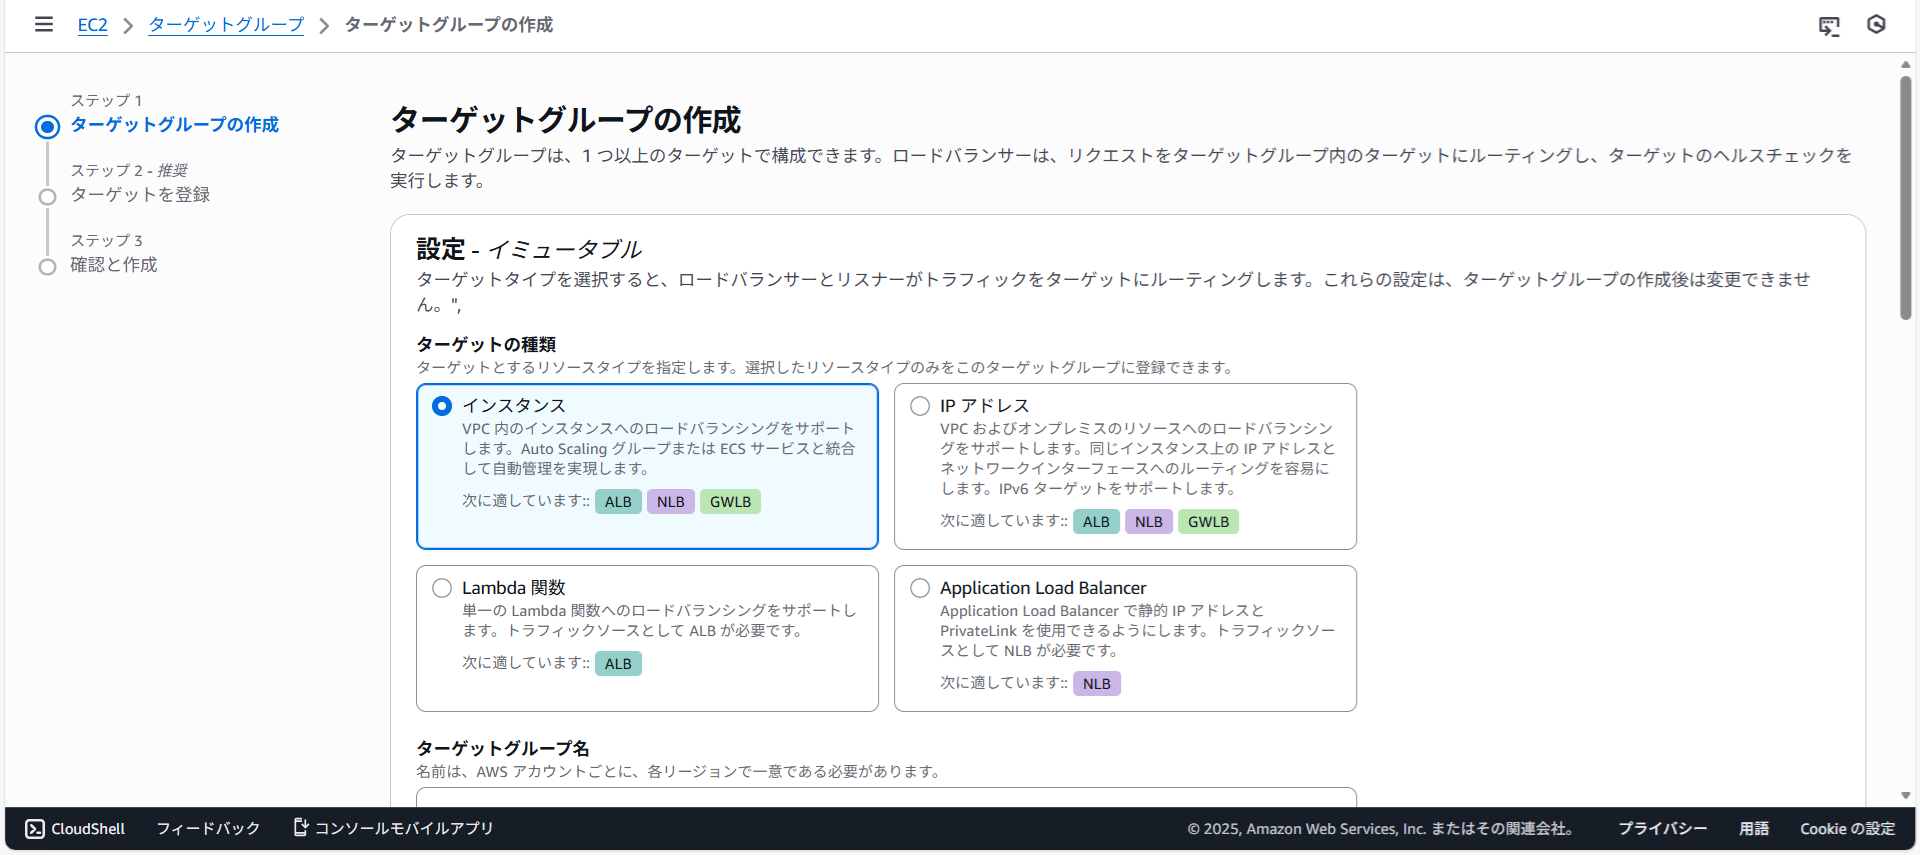Viewport: 1920px width, 855px height.
Task: Click the ターゲットグループ名 input field
Action: point(886,797)
